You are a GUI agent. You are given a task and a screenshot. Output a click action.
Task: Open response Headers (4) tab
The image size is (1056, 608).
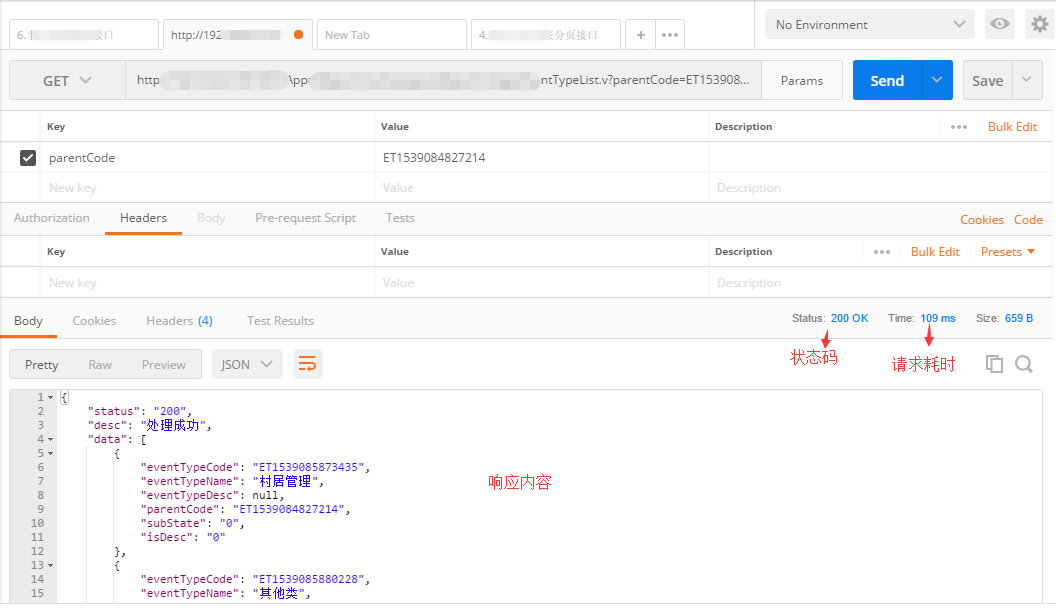[x=179, y=320]
